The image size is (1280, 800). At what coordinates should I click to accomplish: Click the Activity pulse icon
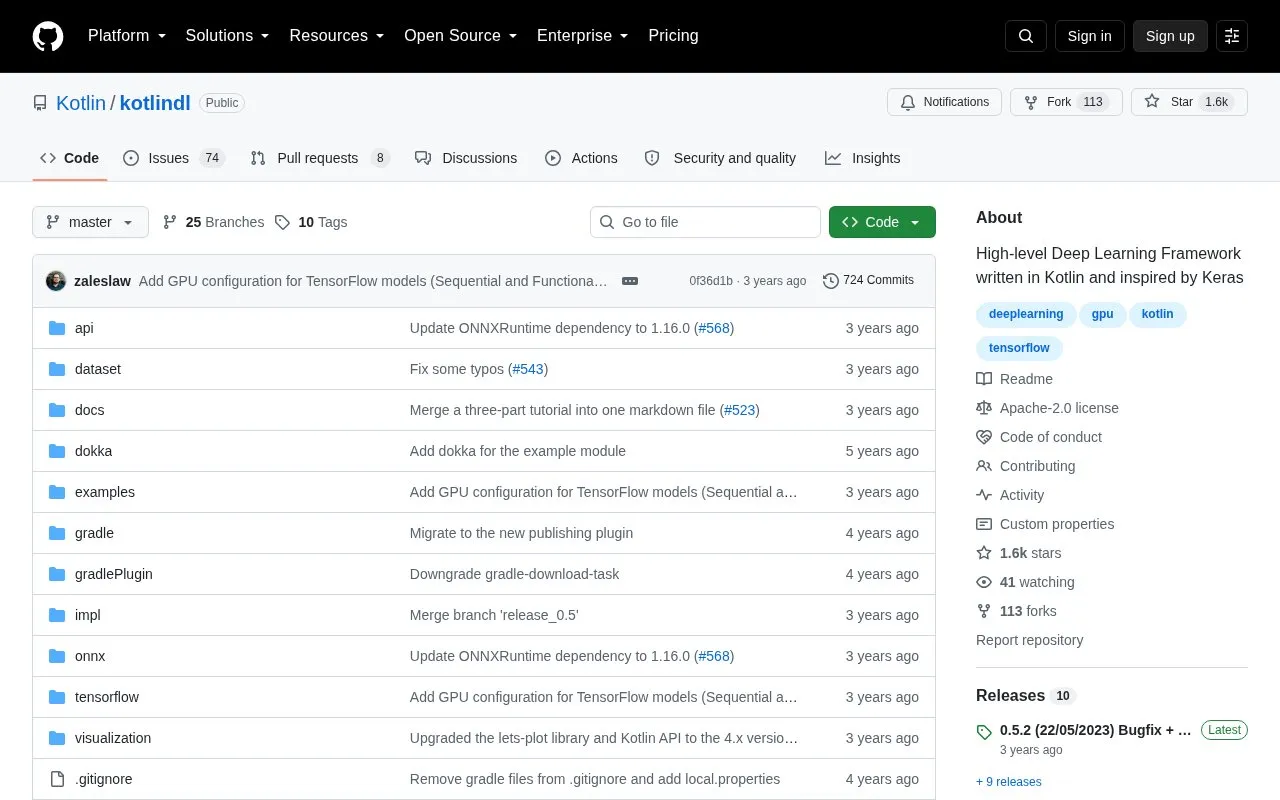click(x=984, y=495)
